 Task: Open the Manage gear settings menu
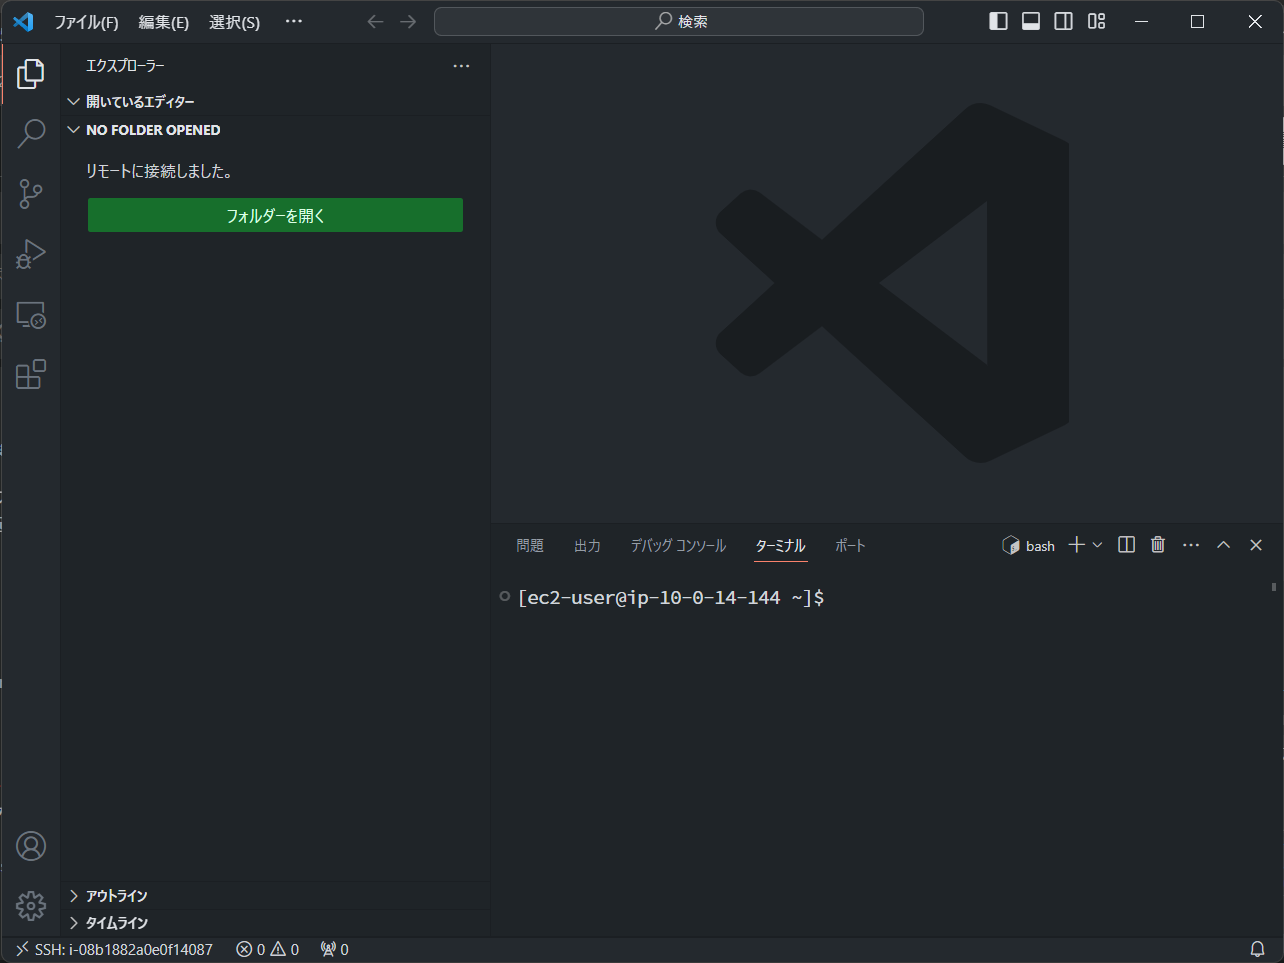(31, 906)
